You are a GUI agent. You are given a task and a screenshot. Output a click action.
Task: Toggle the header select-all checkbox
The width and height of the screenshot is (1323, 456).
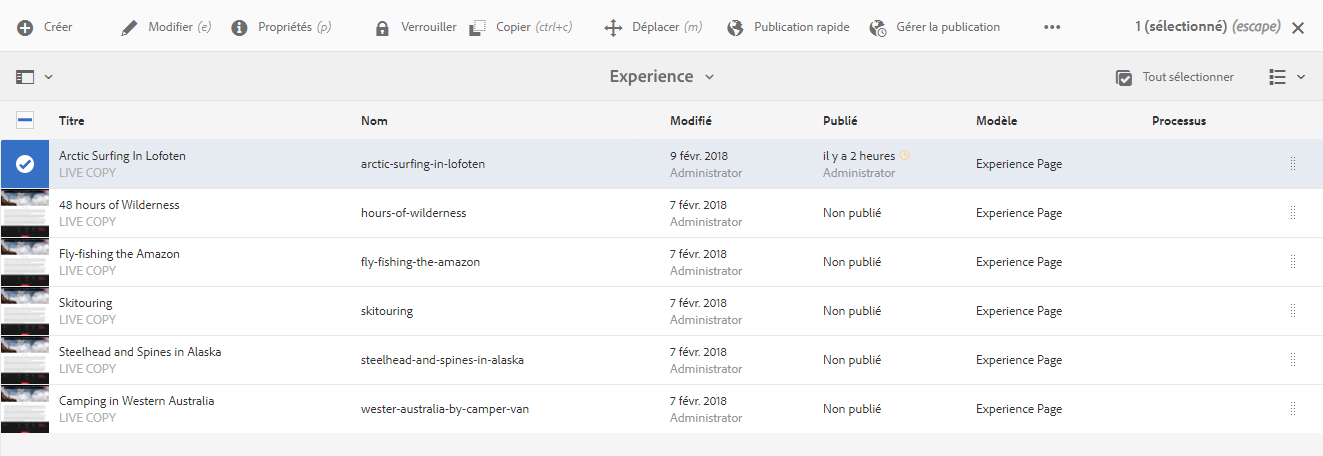point(25,121)
